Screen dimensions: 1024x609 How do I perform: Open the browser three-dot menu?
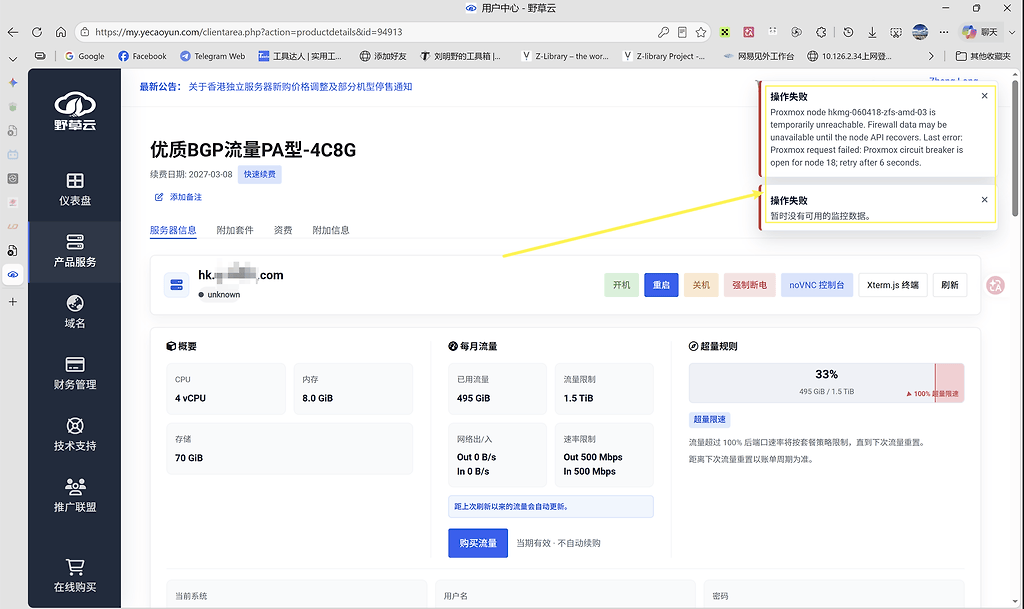(944, 32)
